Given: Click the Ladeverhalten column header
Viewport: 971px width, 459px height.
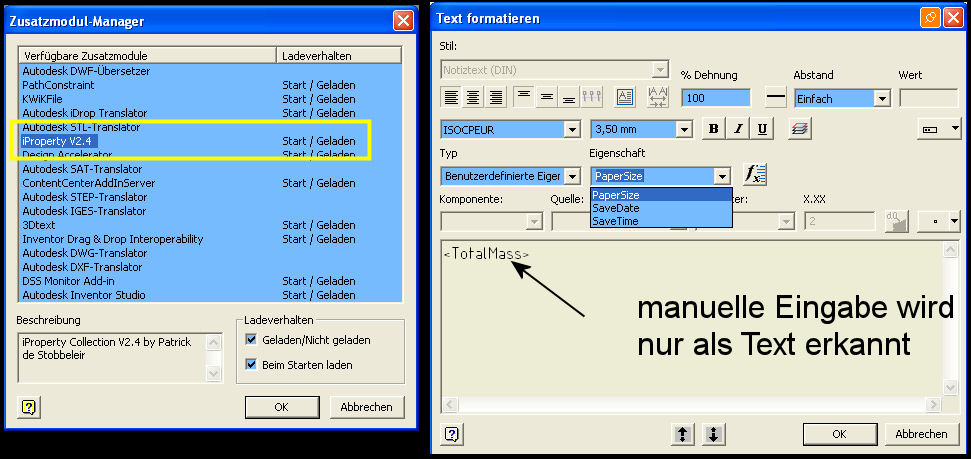Looking at the screenshot, I should (339, 56).
